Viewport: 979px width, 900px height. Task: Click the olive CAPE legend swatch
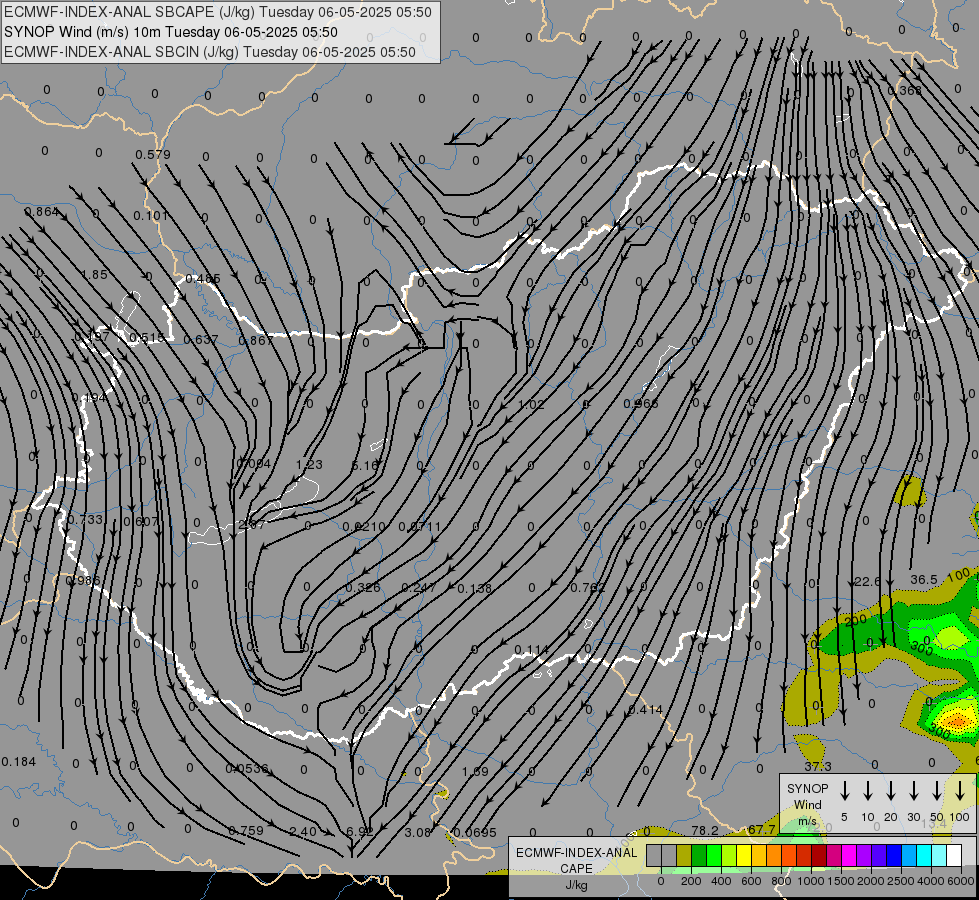(x=684, y=856)
